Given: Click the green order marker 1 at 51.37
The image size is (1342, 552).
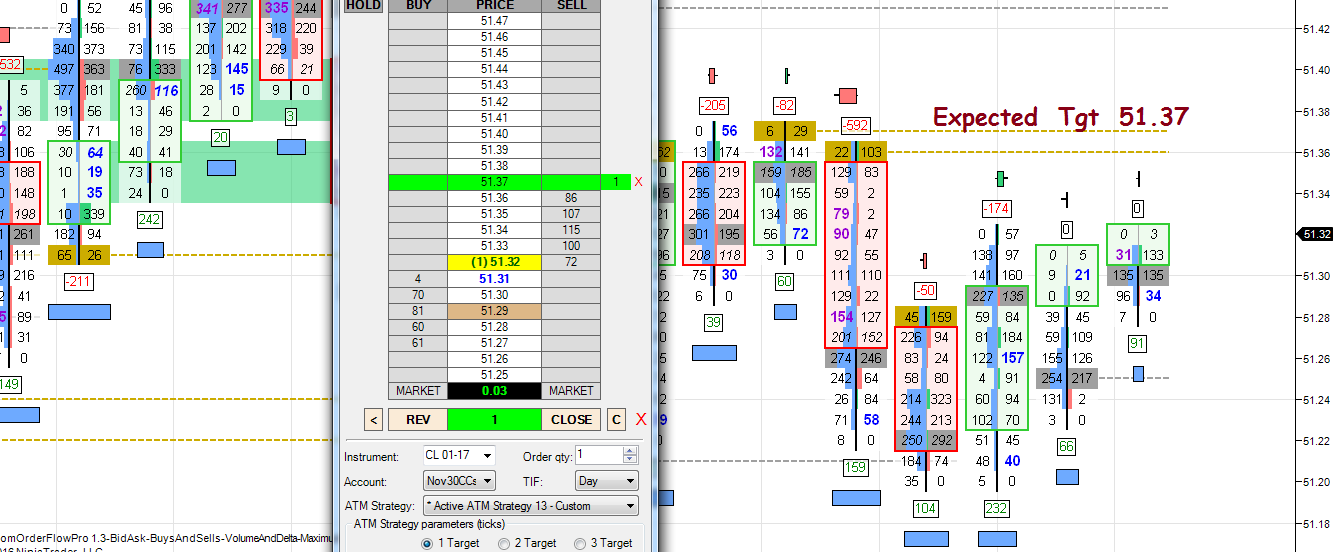Looking at the screenshot, I should pyautogui.click(x=616, y=182).
